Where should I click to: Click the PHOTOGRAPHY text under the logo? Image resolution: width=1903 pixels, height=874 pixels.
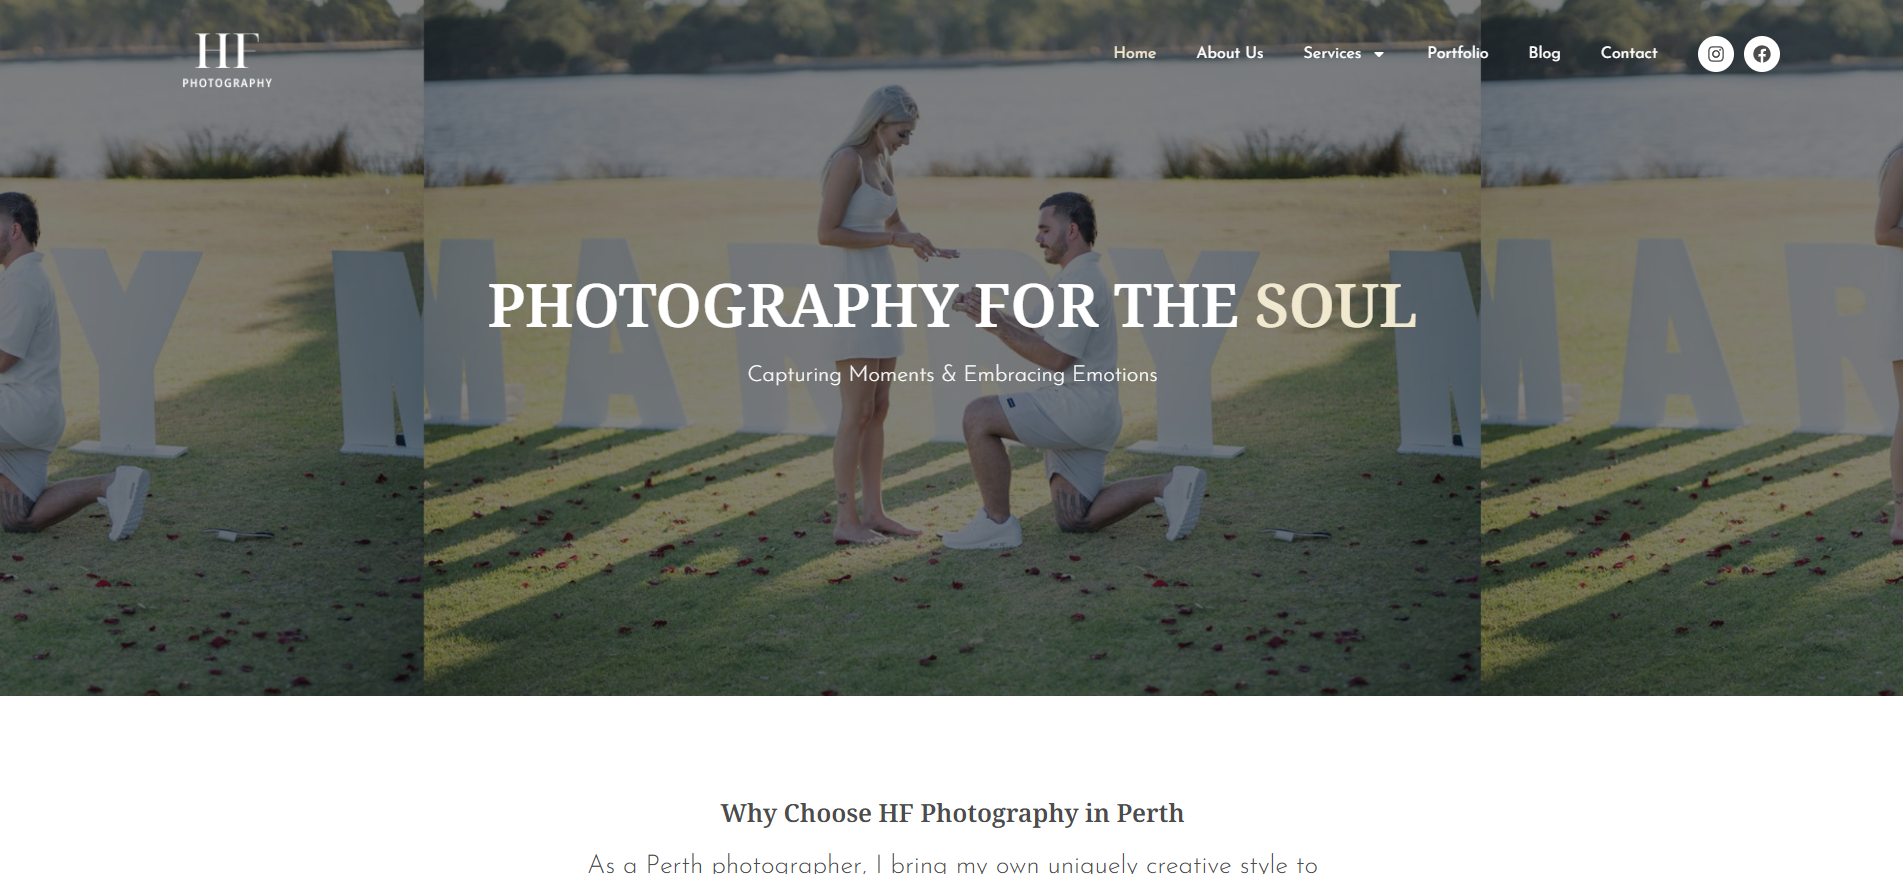coord(227,83)
